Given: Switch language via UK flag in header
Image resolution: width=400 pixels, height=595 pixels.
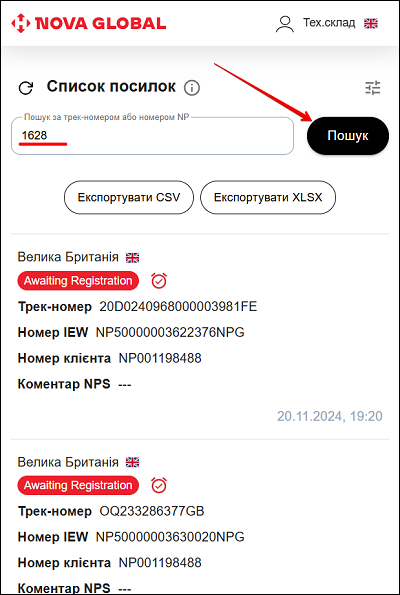Looking at the screenshot, I should click(371, 24).
